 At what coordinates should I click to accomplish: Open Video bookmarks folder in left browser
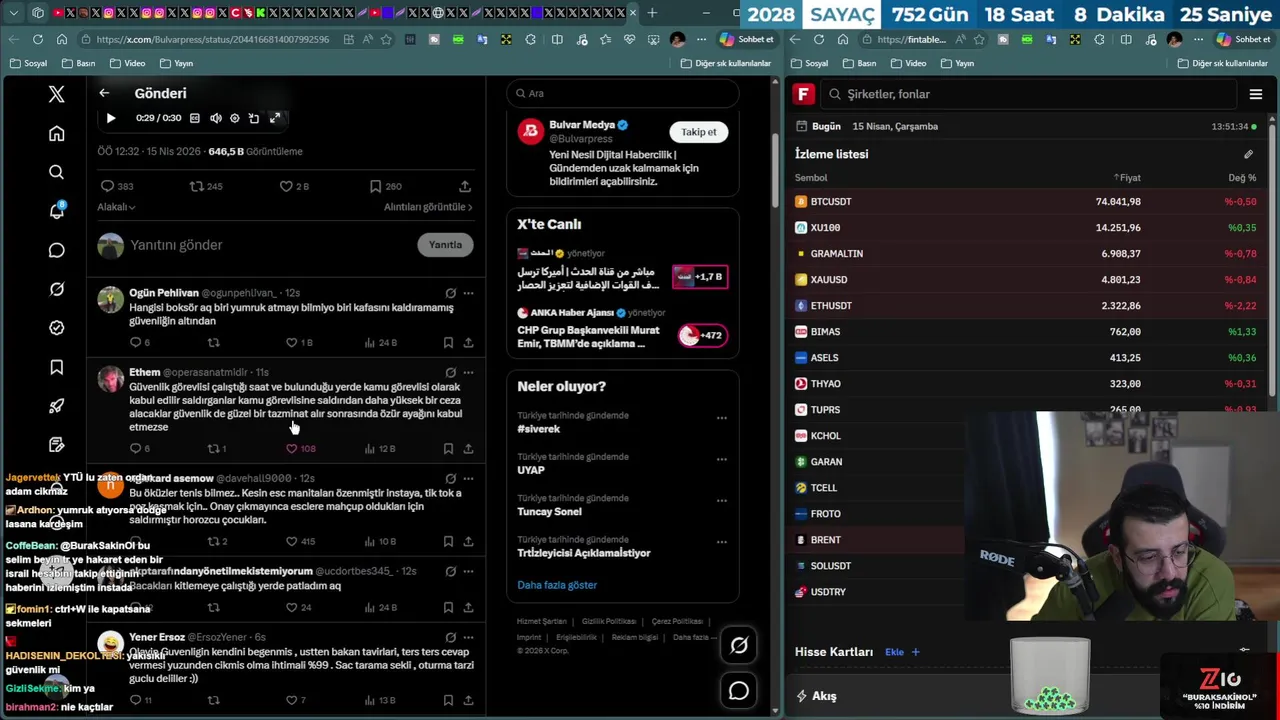point(127,63)
